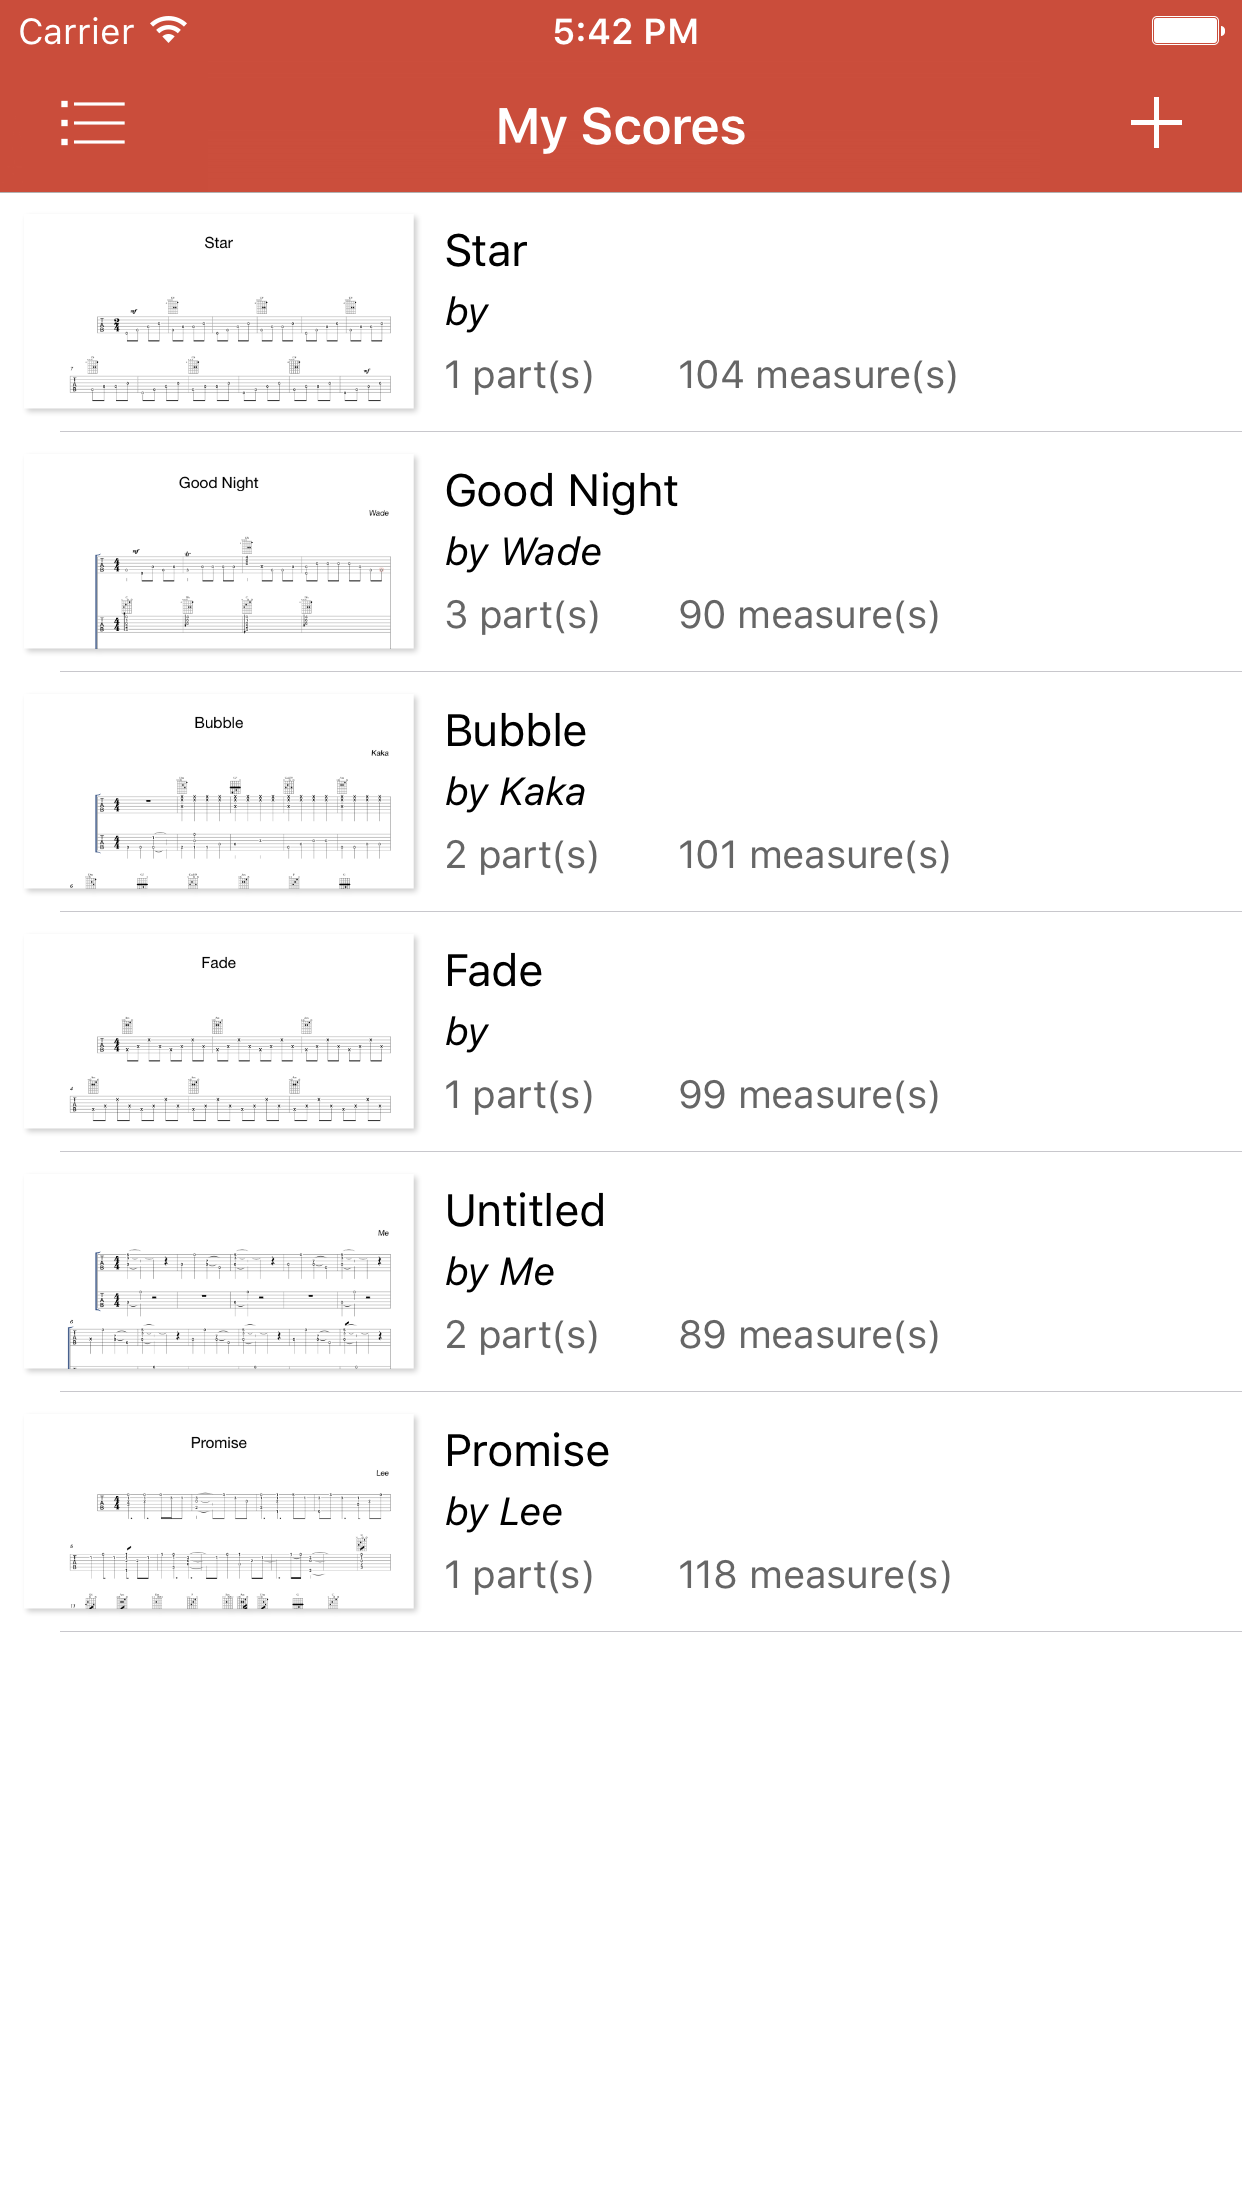Tap the Fade score title

click(494, 971)
